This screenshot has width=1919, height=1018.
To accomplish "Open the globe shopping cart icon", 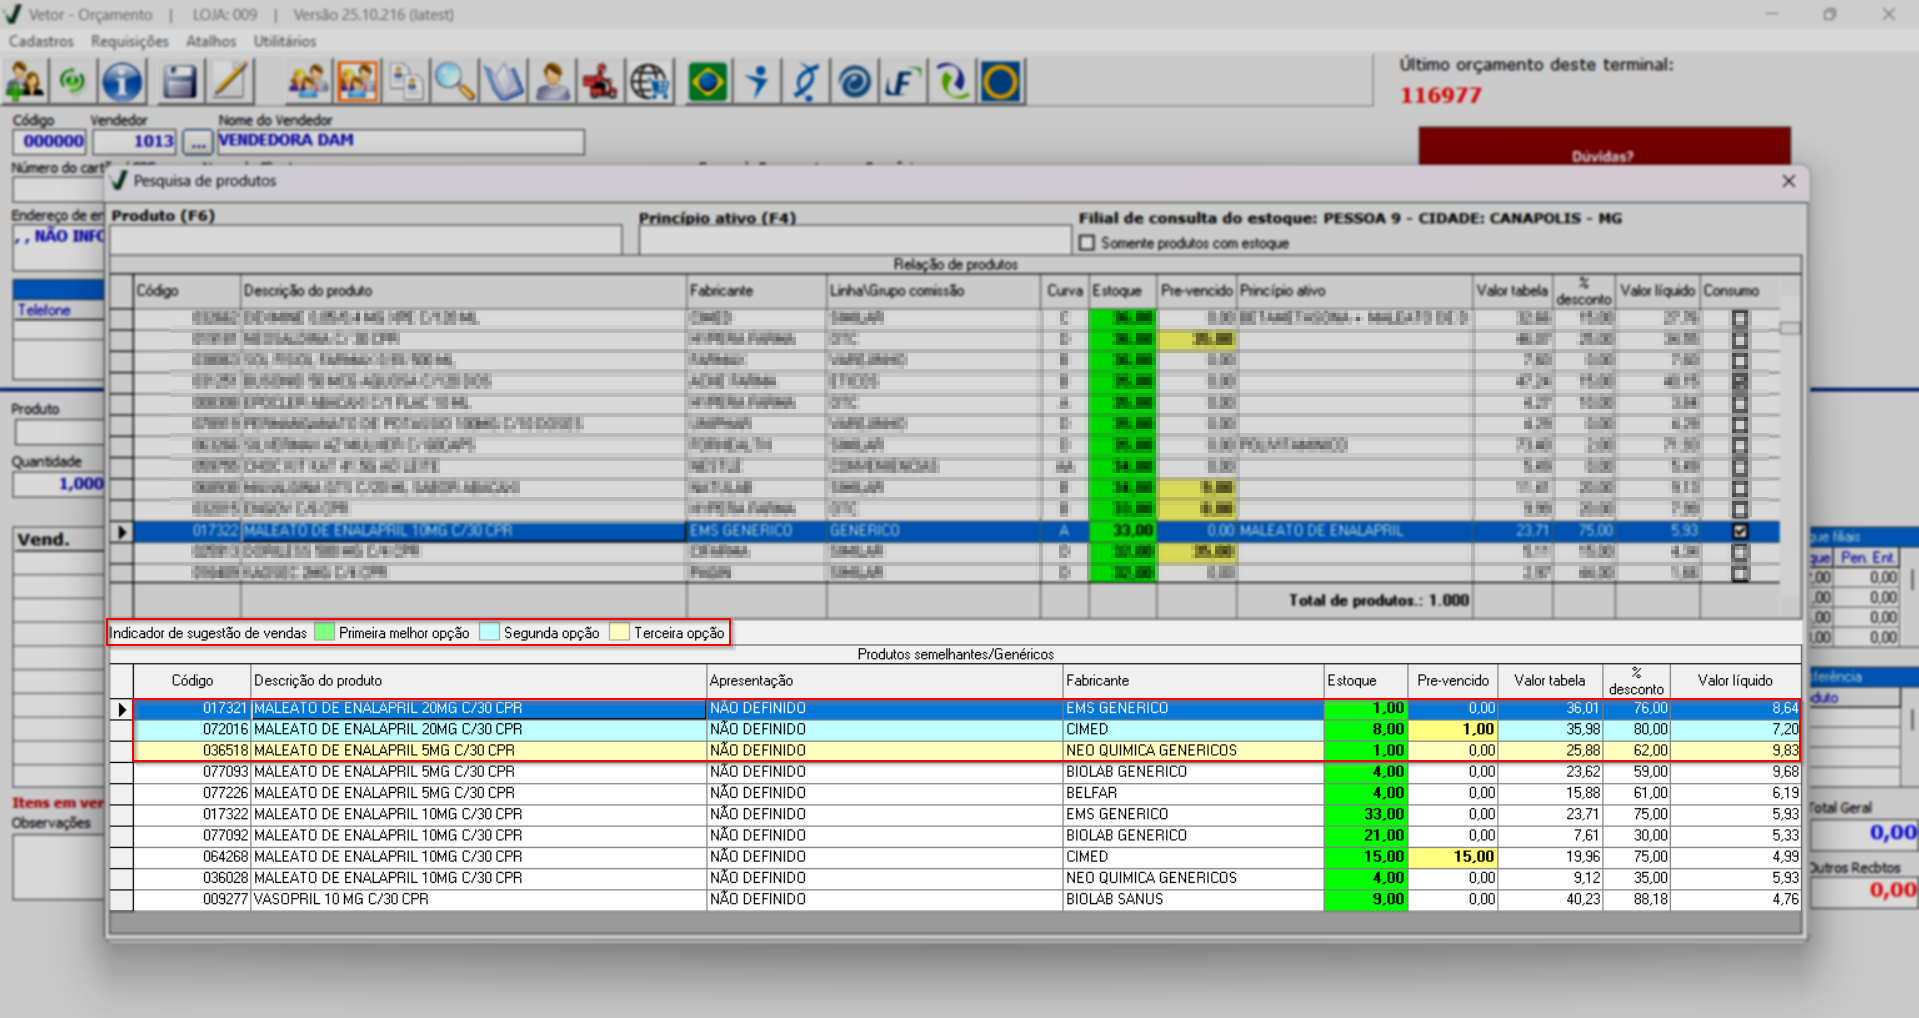I will pos(650,82).
